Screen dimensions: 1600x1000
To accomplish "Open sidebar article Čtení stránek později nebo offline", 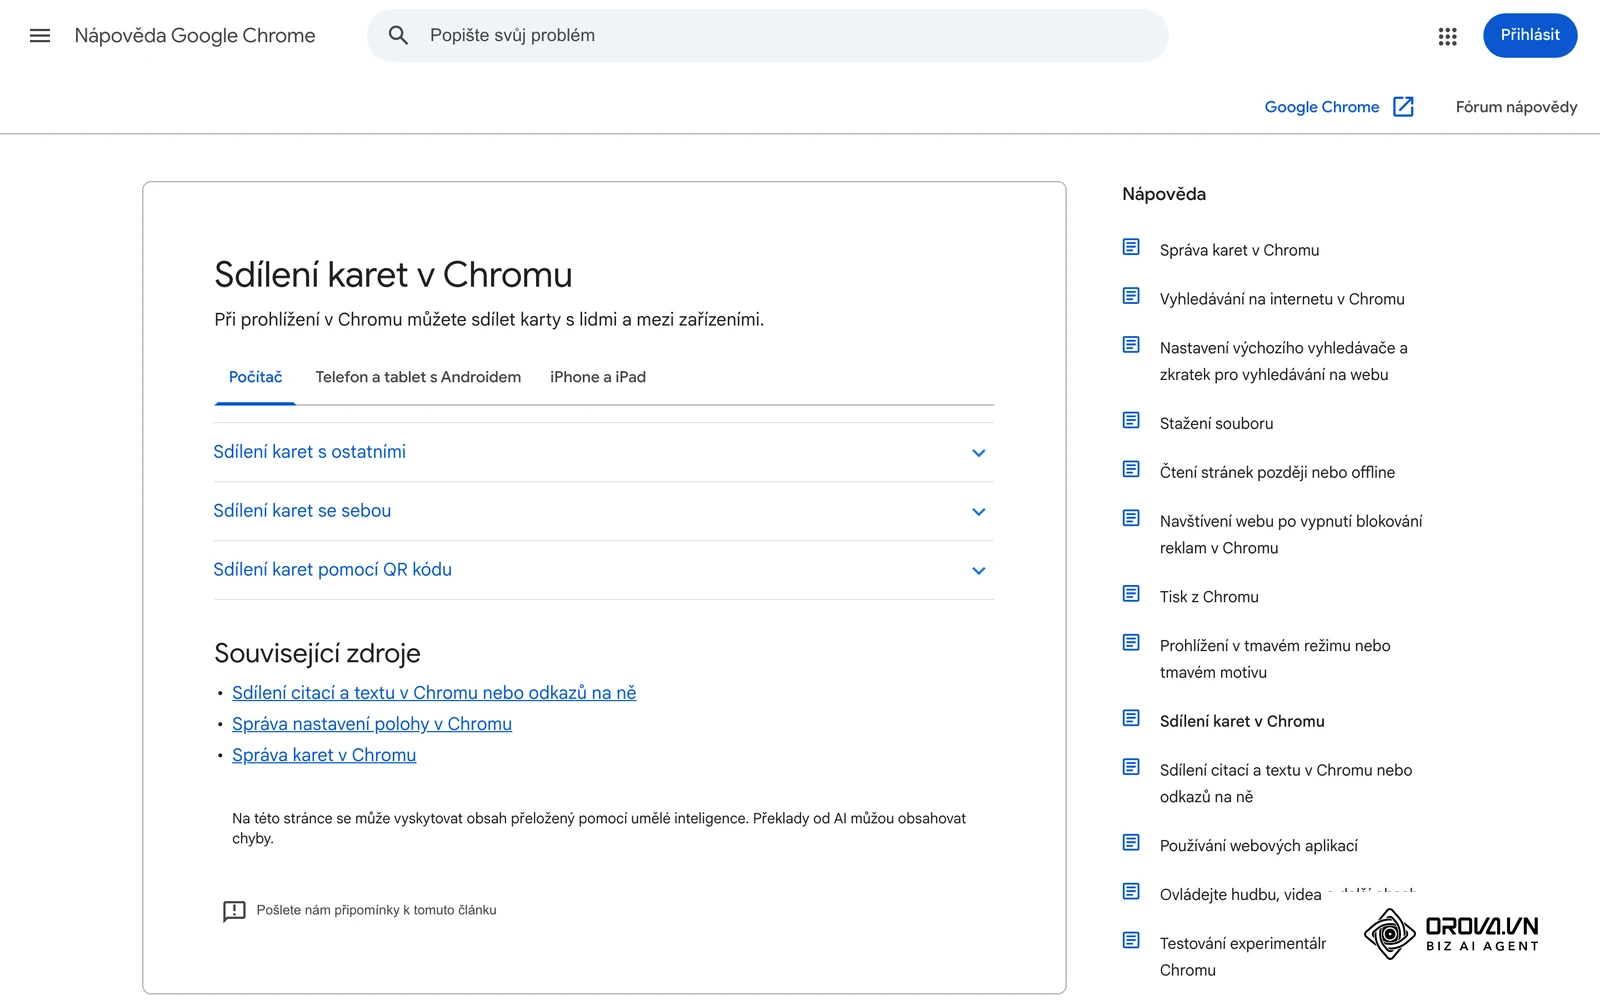I will tap(1277, 472).
